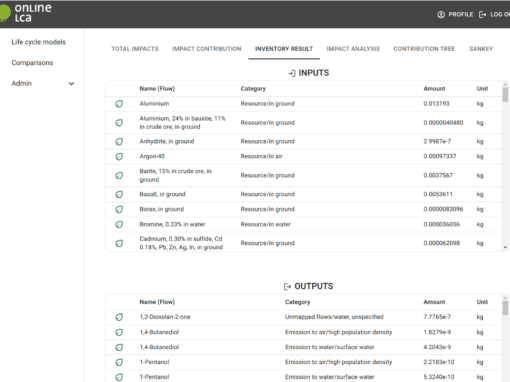510x382 pixels.
Task: Click the INPUTS section heading
Action: click(314, 73)
